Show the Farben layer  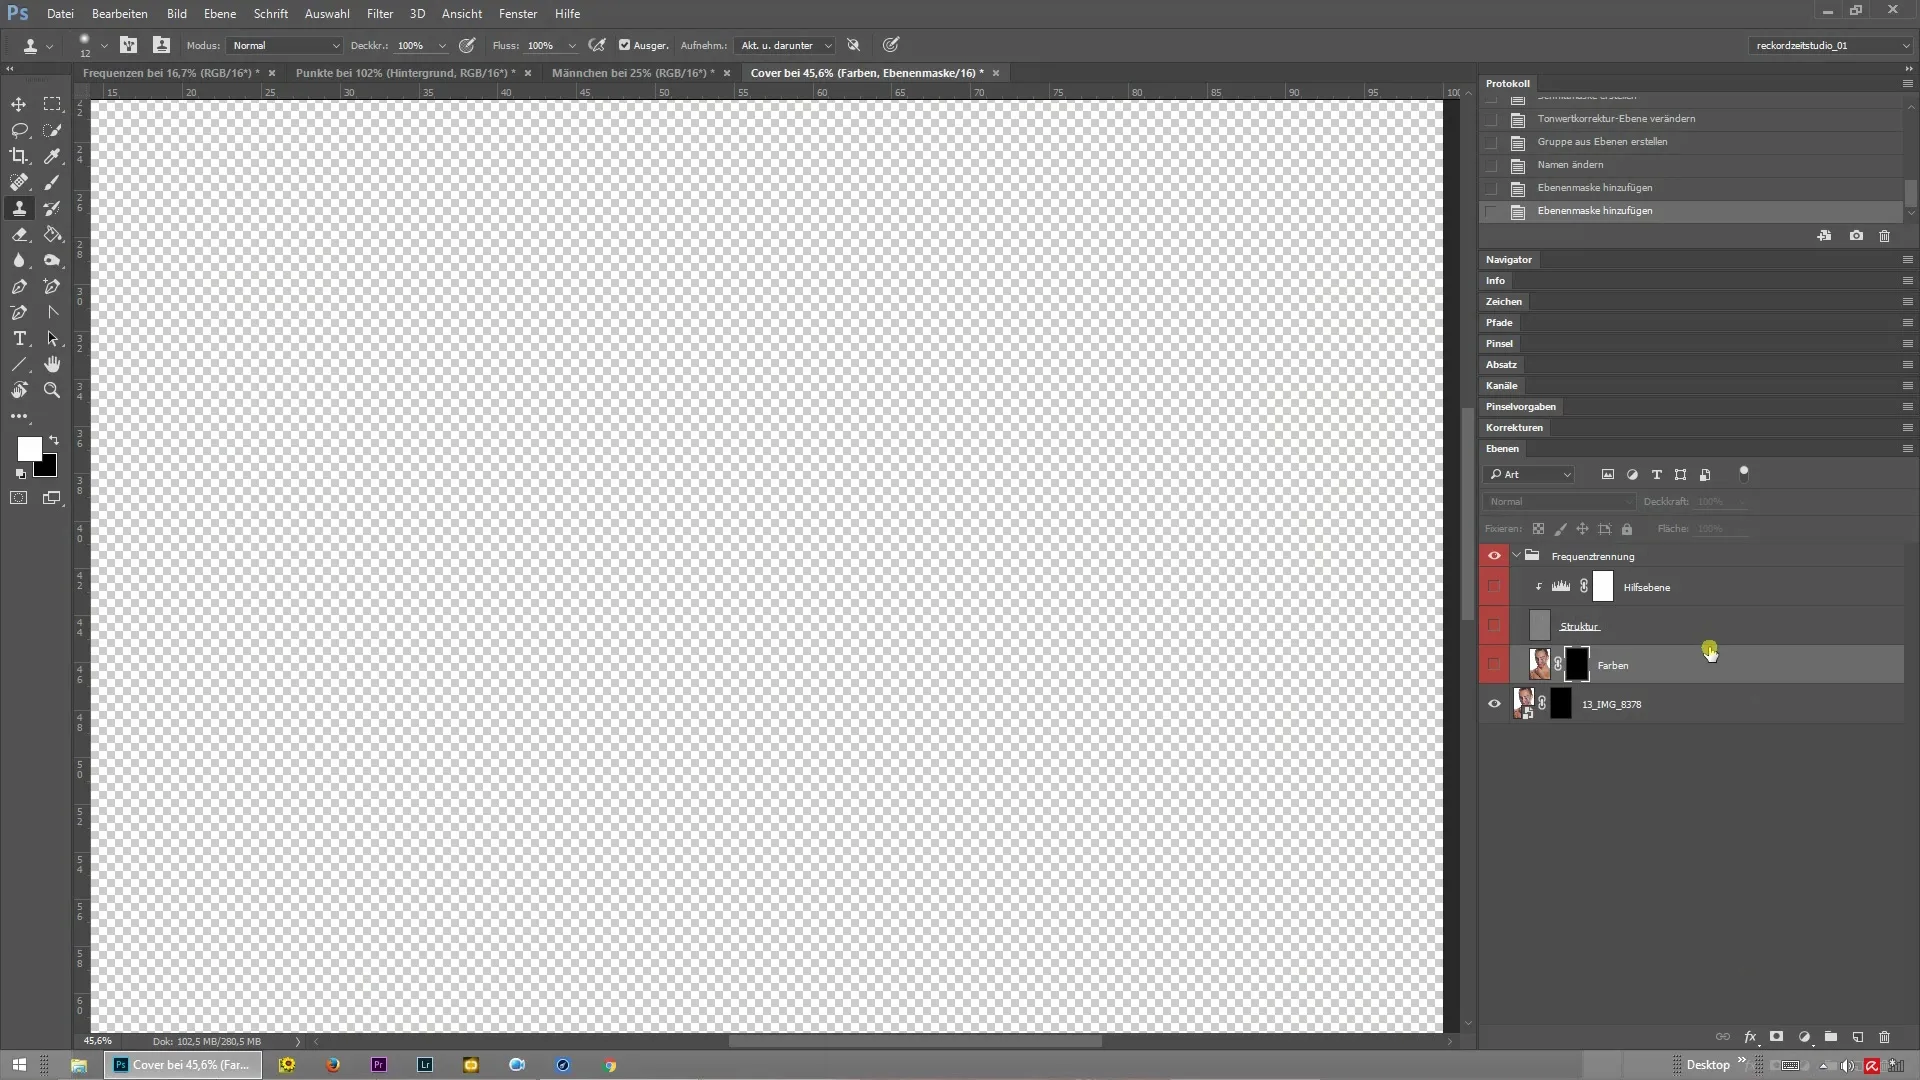pos(1494,665)
